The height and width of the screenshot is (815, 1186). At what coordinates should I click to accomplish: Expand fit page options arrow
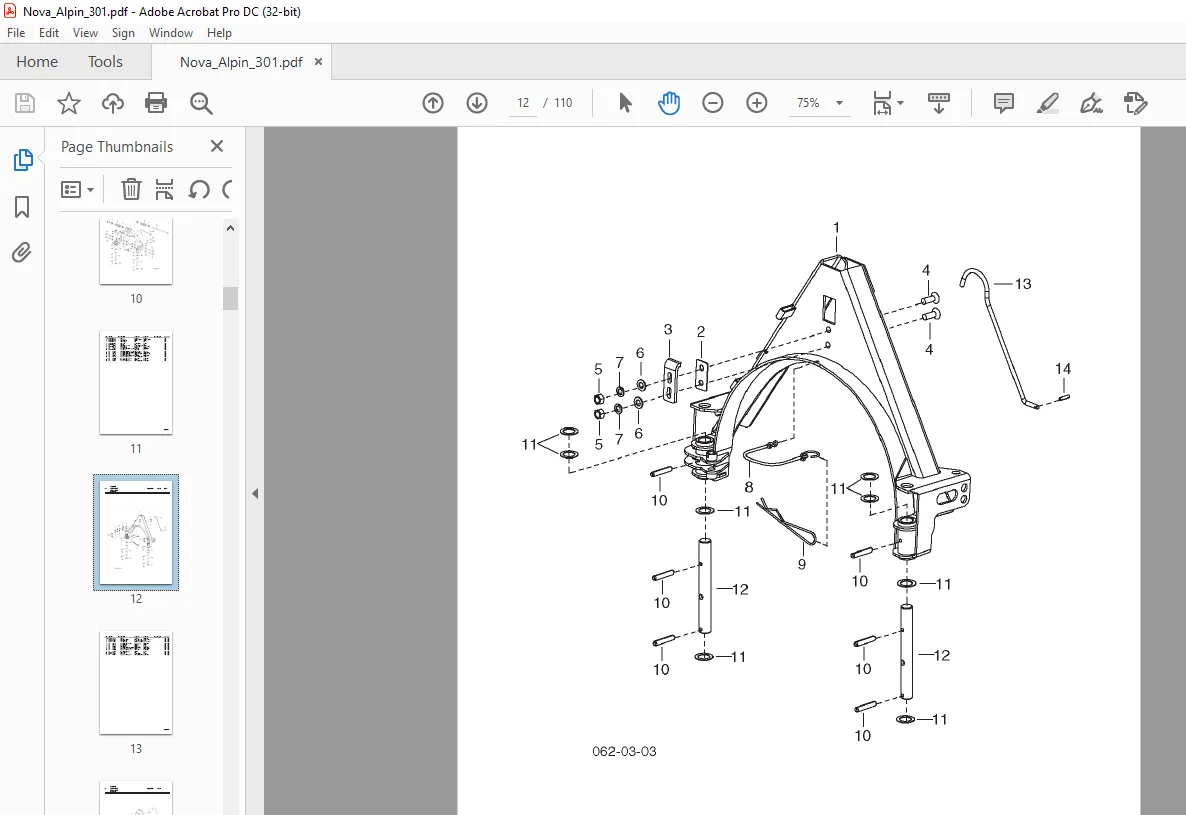900,103
